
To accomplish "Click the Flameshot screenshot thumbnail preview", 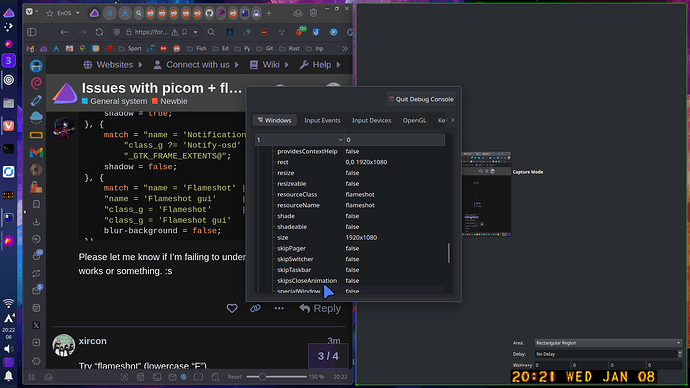I will [x=486, y=194].
